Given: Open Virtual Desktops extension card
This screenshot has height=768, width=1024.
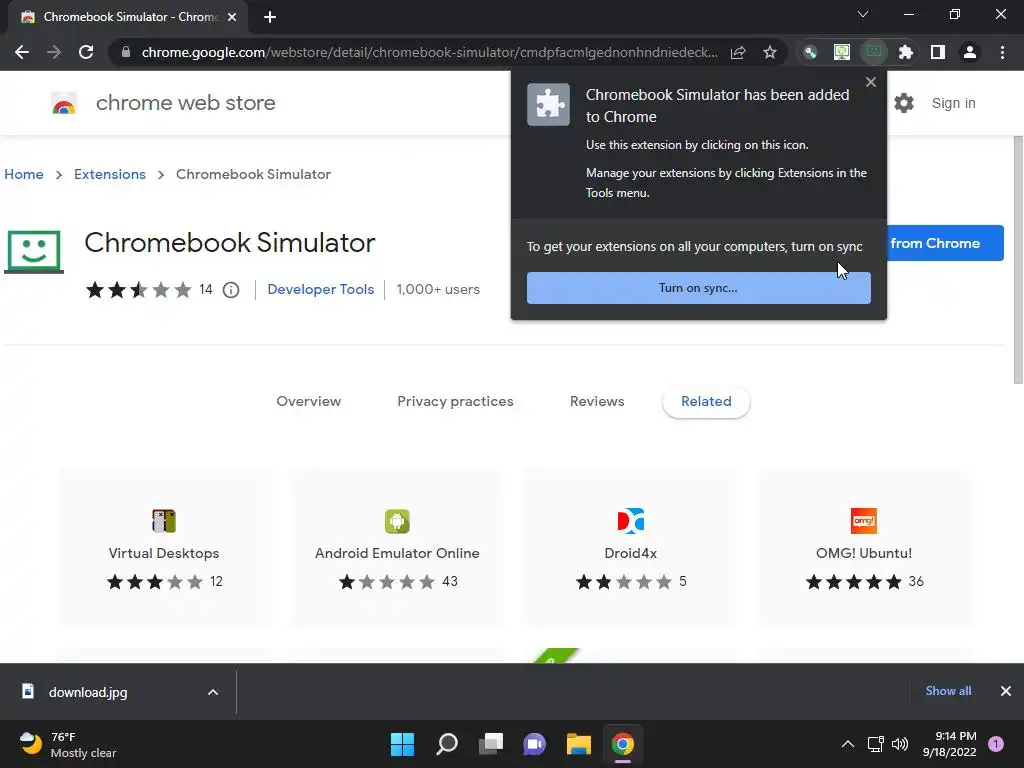Looking at the screenshot, I should coord(164,548).
